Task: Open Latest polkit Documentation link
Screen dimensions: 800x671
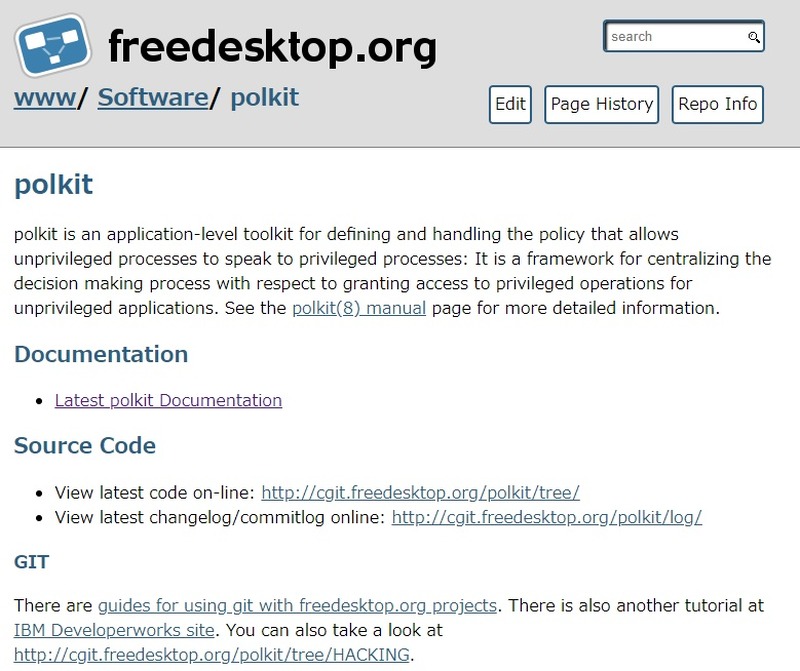Action: tap(168, 400)
